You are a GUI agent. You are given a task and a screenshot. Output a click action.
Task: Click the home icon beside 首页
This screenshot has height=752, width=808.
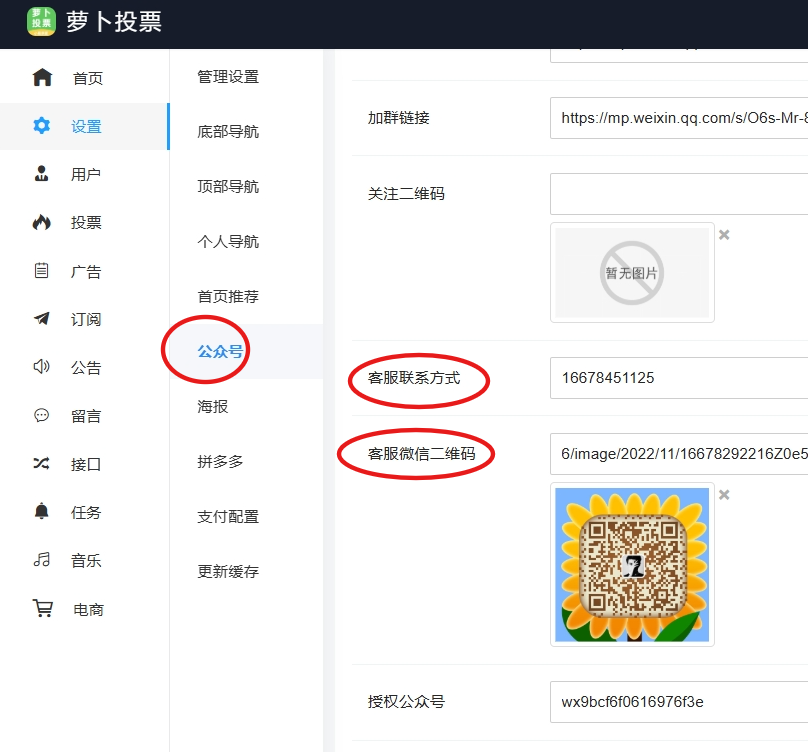point(42,78)
